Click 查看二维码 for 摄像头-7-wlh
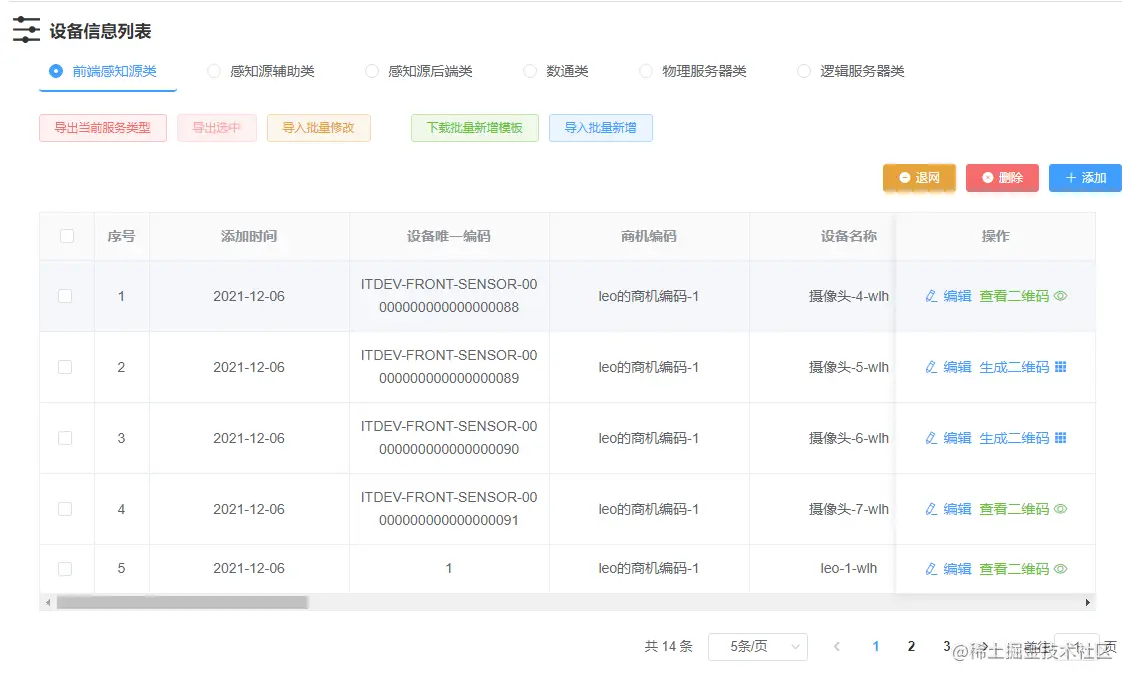The width and height of the screenshot is (1133, 682). coord(1014,509)
